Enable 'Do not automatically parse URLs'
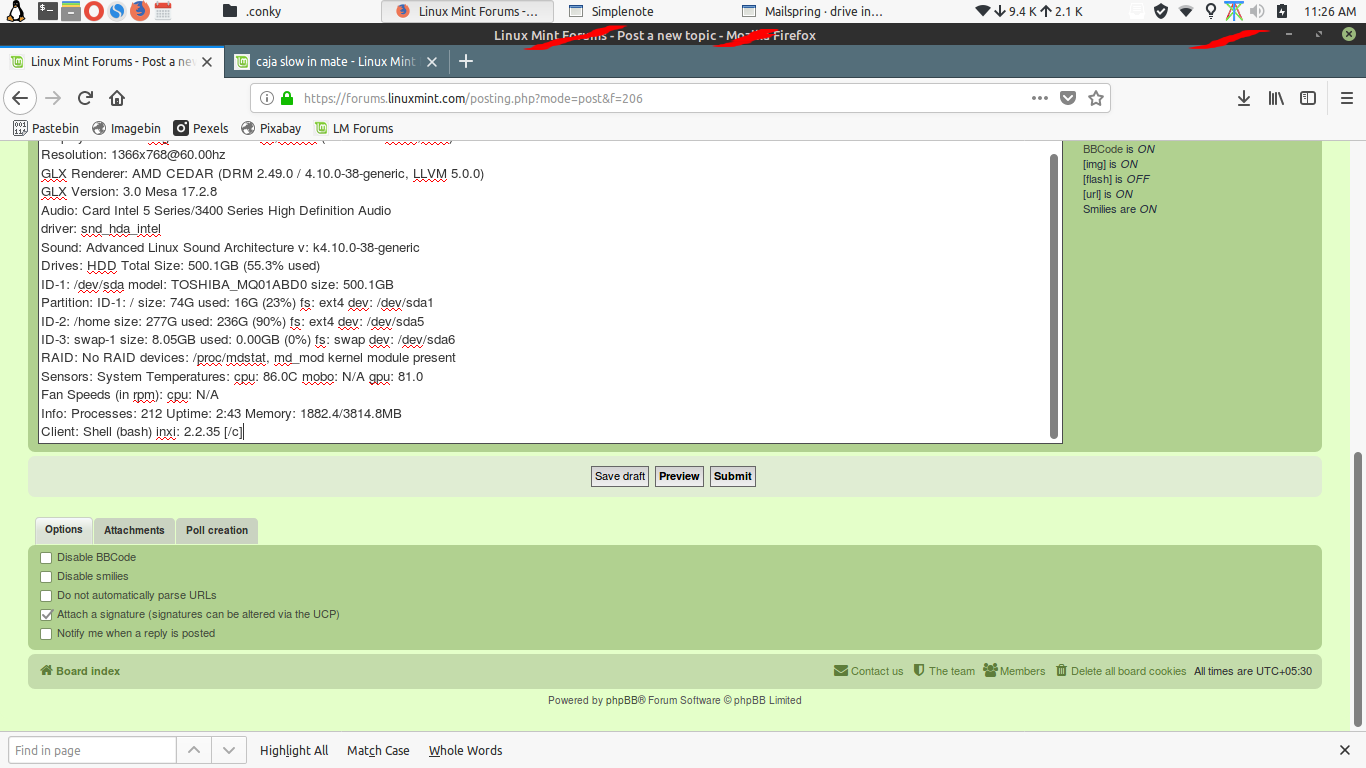 click(x=46, y=596)
